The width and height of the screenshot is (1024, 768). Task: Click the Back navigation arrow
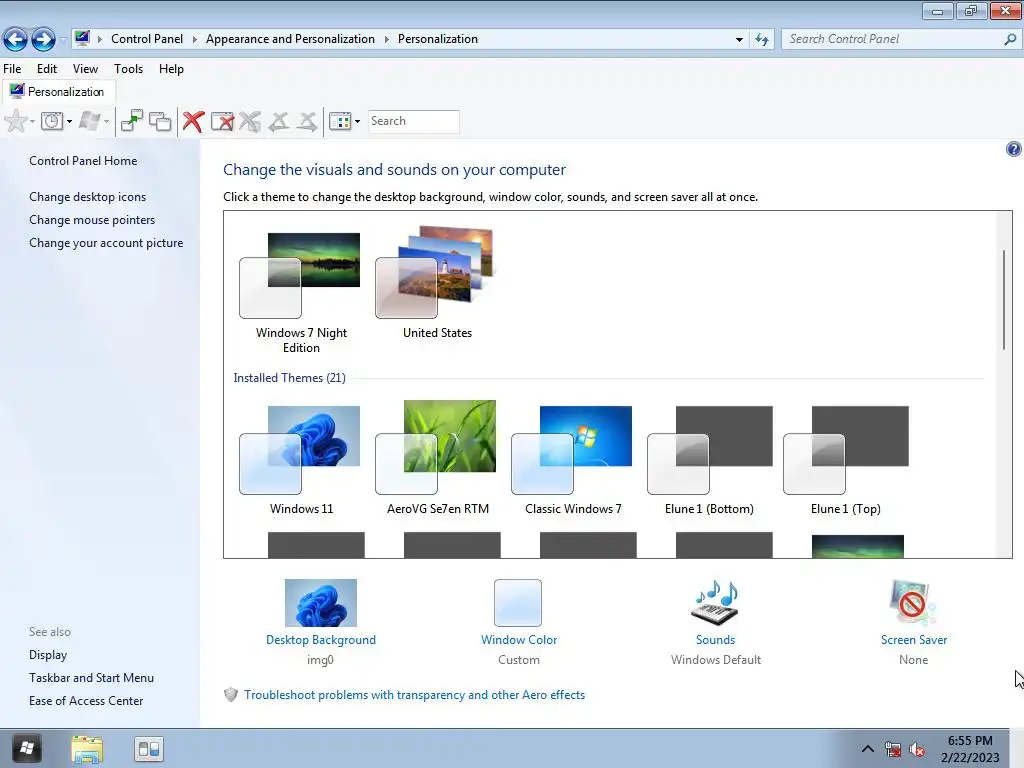(x=15, y=39)
